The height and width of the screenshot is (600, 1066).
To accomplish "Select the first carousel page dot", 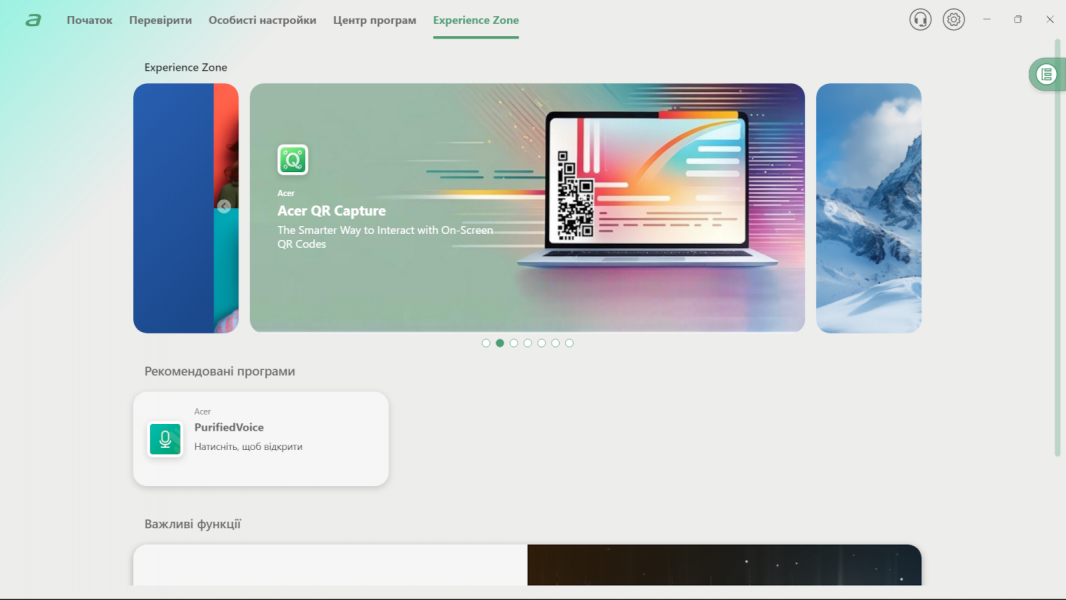I will pyautogui.click(x=486, y=343).
